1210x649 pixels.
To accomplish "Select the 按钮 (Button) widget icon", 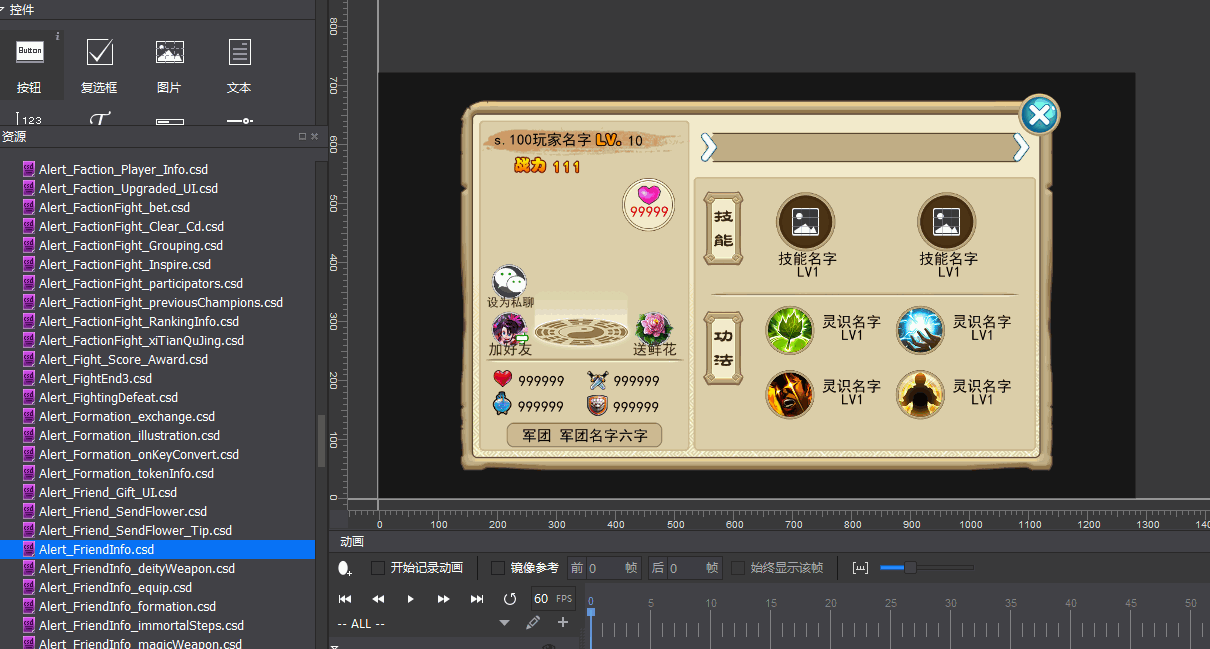I will pyautogui.click(x=29, y=51).
